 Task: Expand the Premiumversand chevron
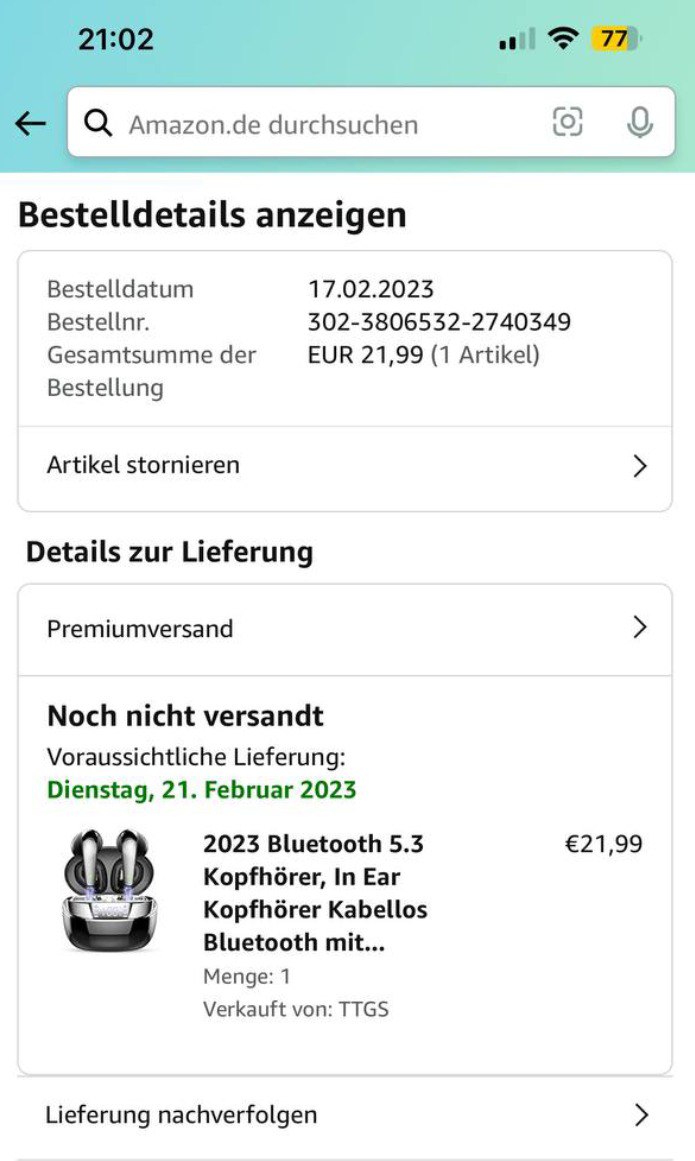click(641, 628)
